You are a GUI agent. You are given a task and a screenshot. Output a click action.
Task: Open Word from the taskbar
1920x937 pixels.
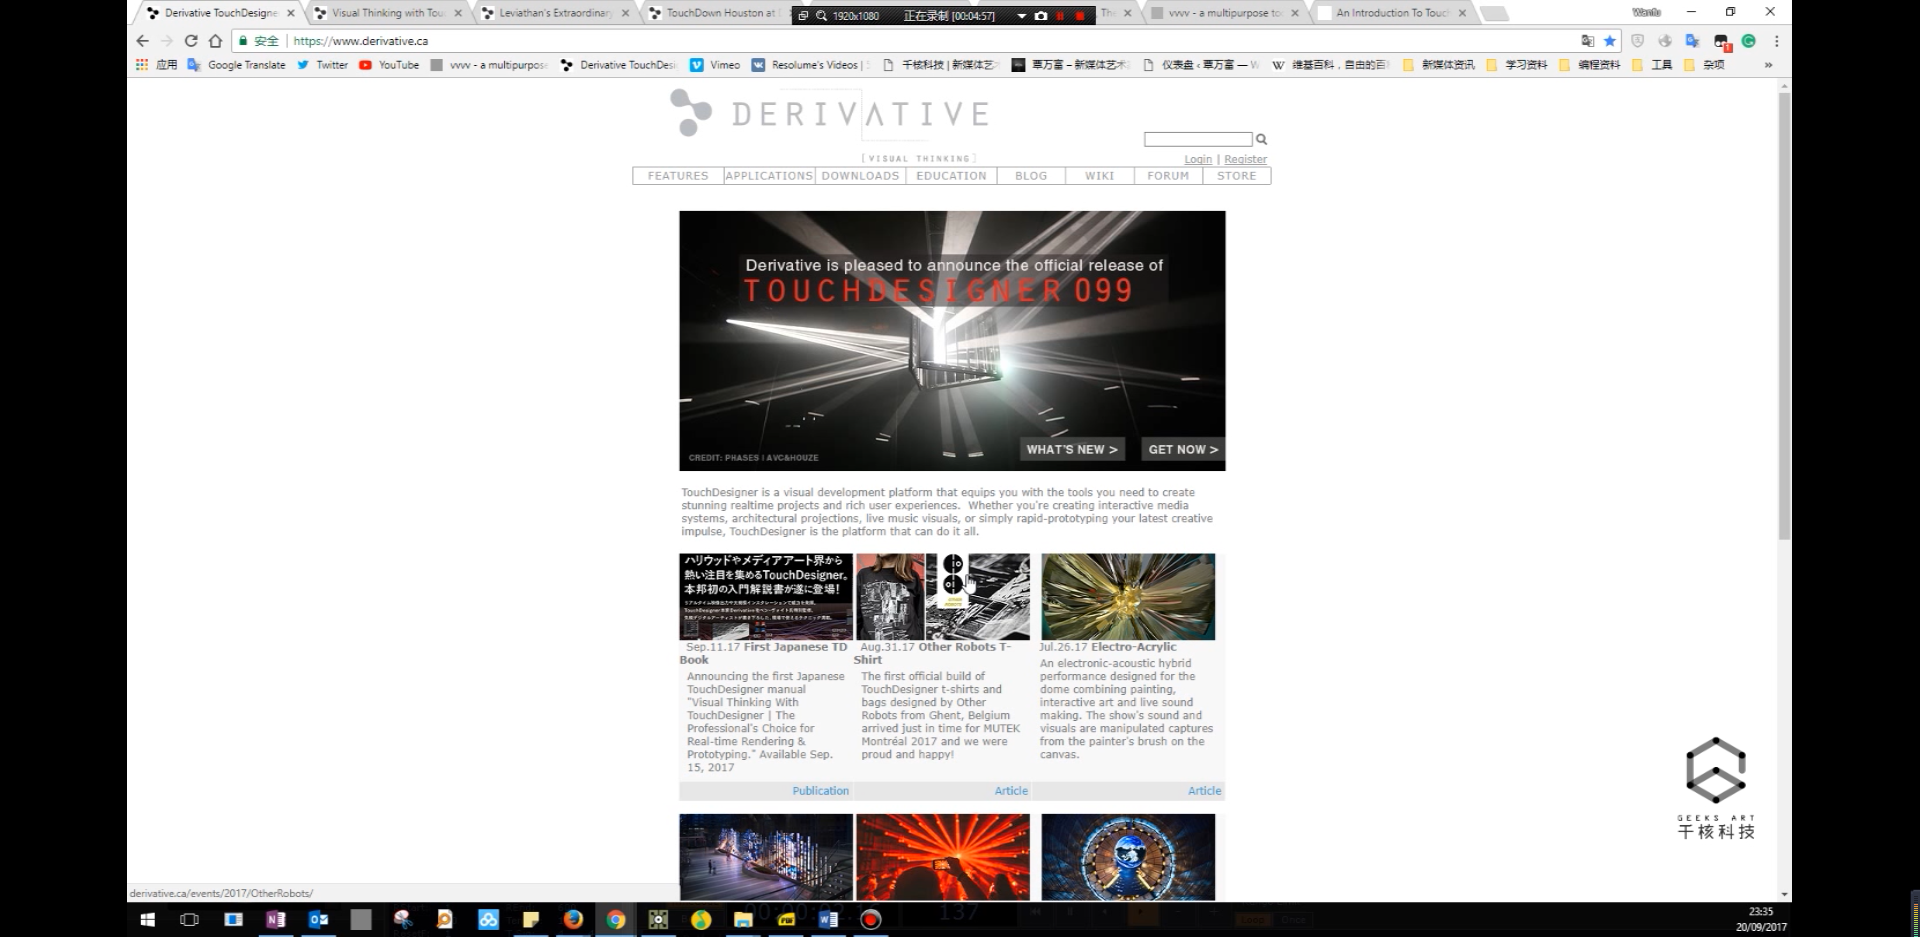click(x=828, y=919)
